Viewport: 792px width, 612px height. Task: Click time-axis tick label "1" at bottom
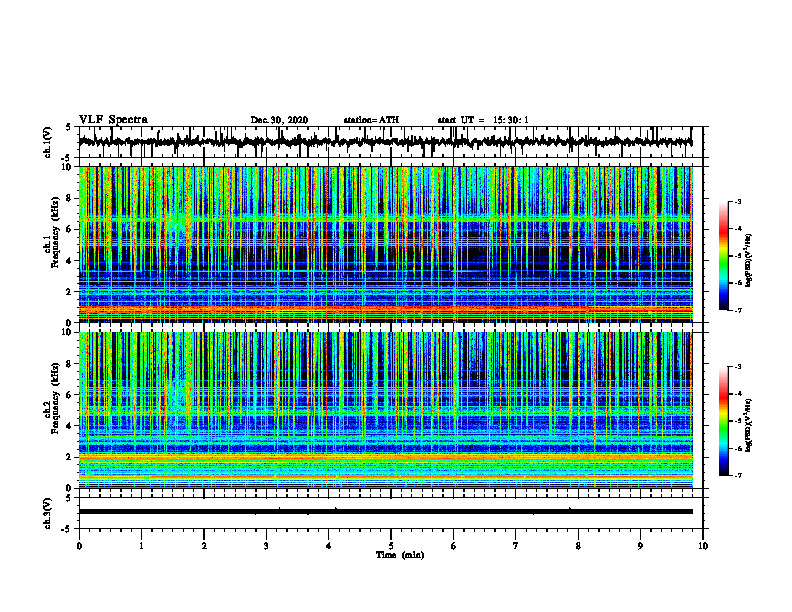pyautogui.click(x=141, y=546)
